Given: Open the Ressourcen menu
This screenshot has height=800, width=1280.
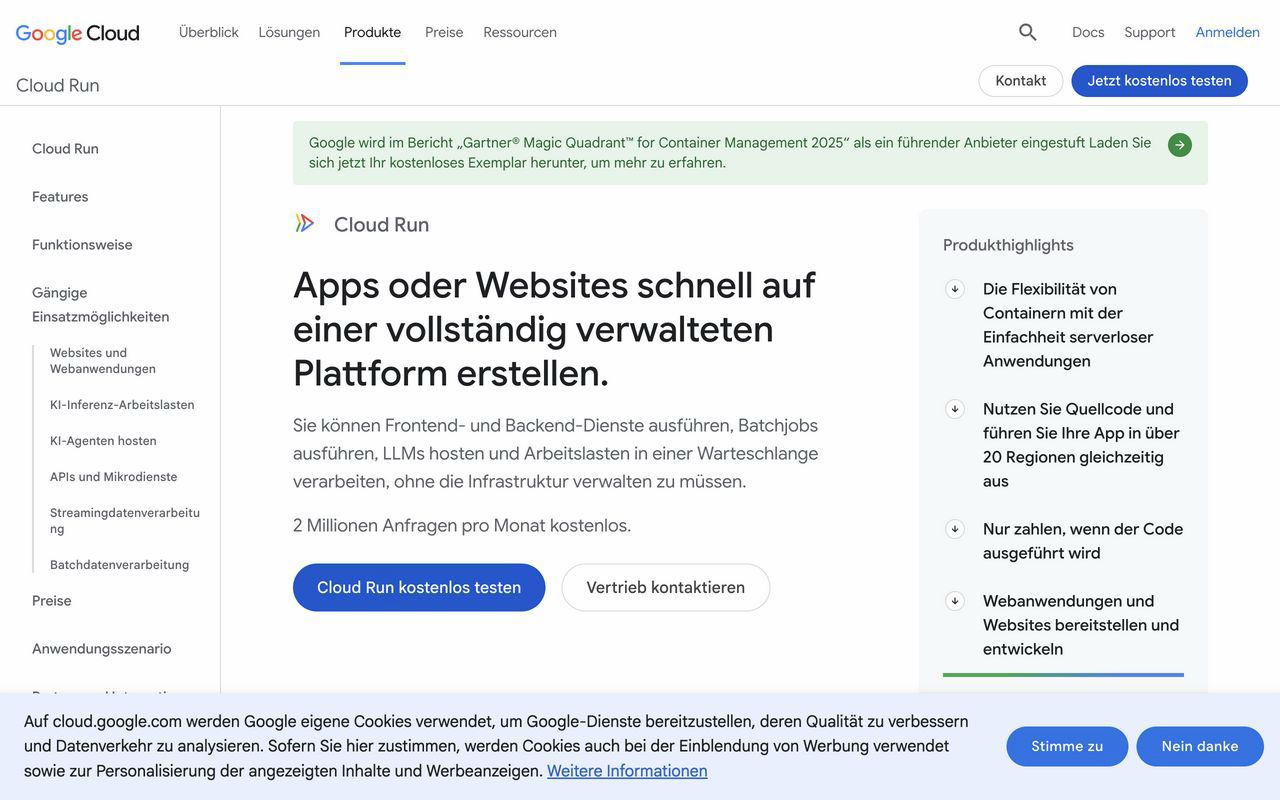Looking at the screenshot, I should 520,32.
